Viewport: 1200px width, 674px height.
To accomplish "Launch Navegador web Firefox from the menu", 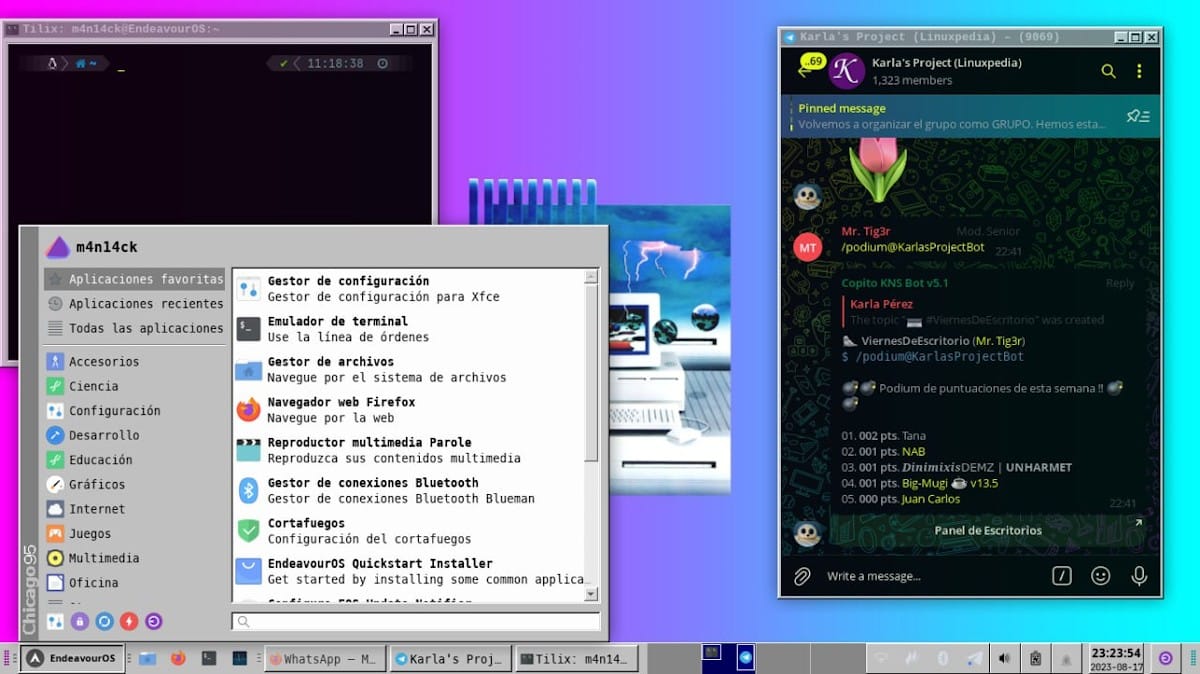I will click(408, 410).
